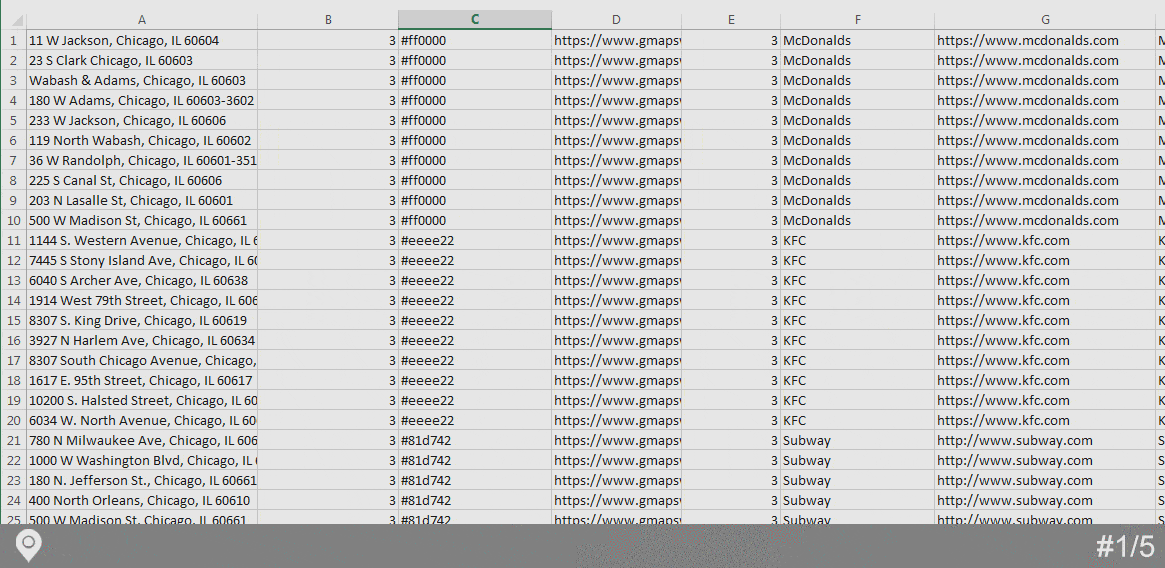Click cell '3927 N Harlem Ave, Chicago, IL 60634'

(142, 341)
